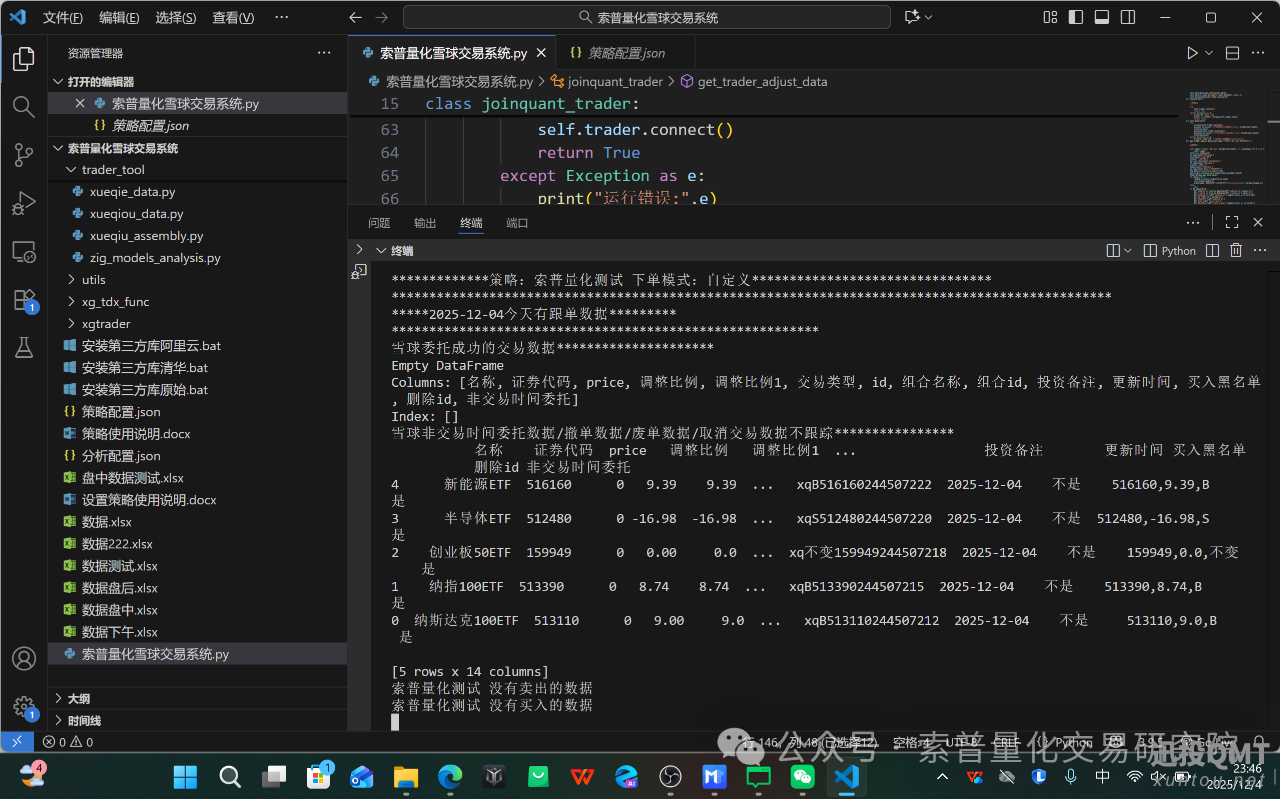The height and width of the screenshot is (799, 1280).
Task: Split the terminal pane
Action: coord(1211,250)
